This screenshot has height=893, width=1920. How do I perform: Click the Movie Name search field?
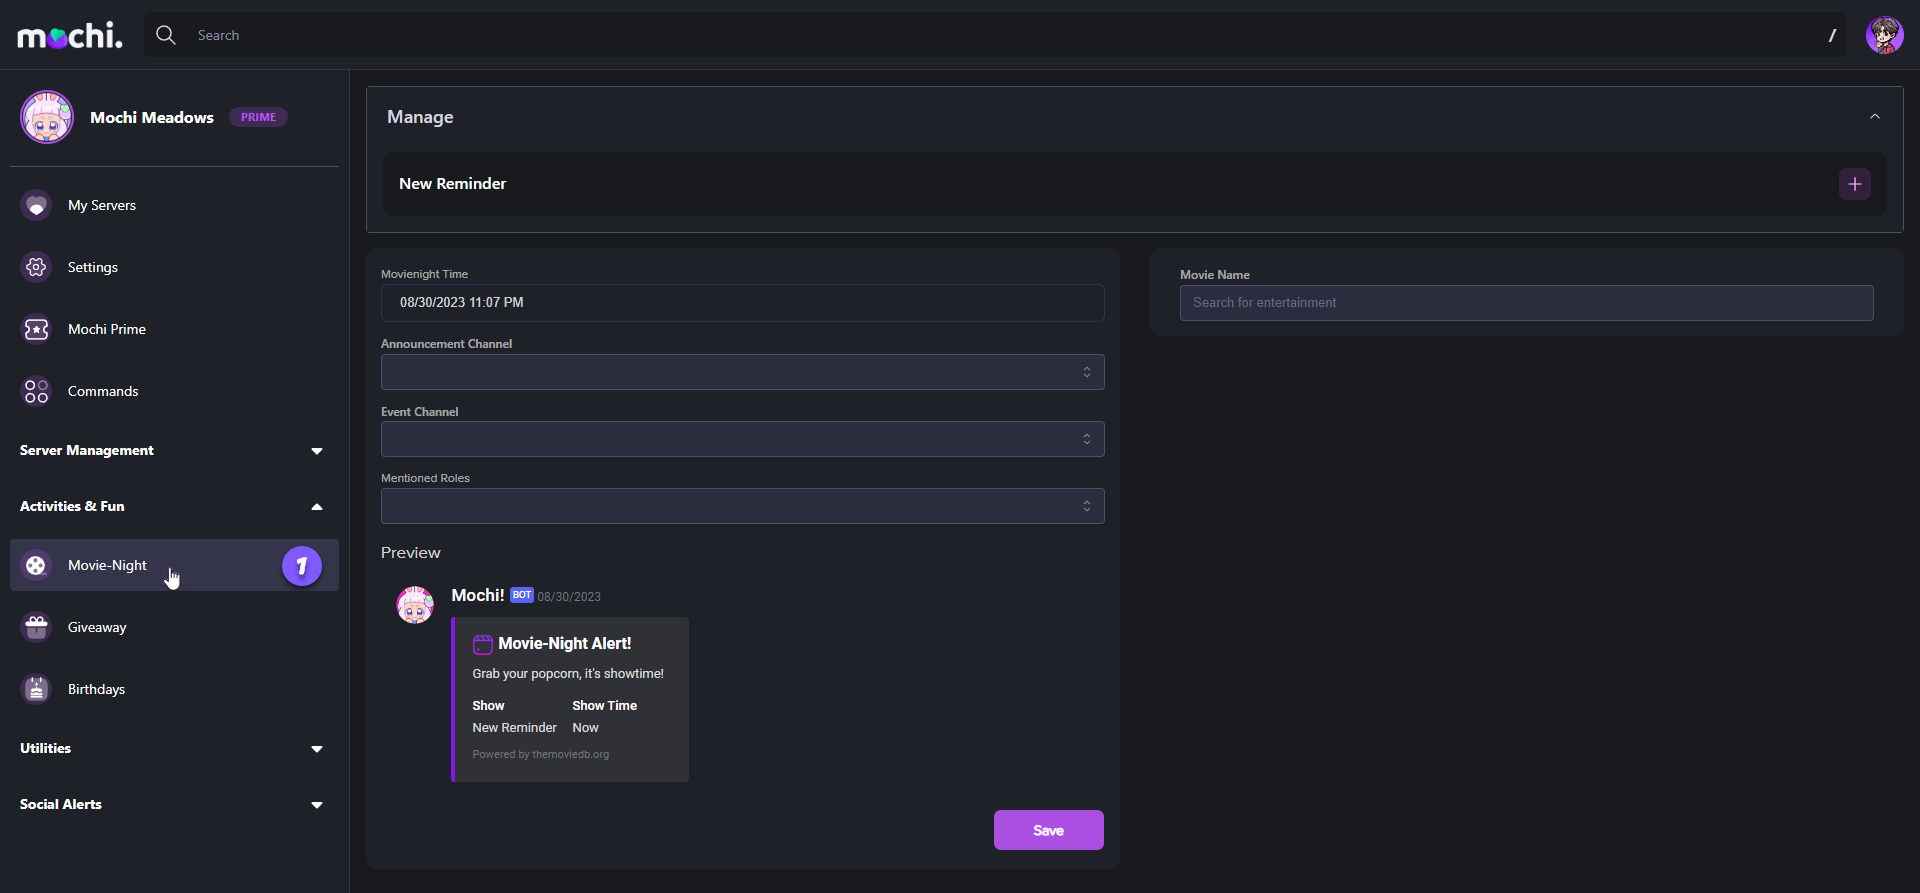click(x=1526, y=303)
